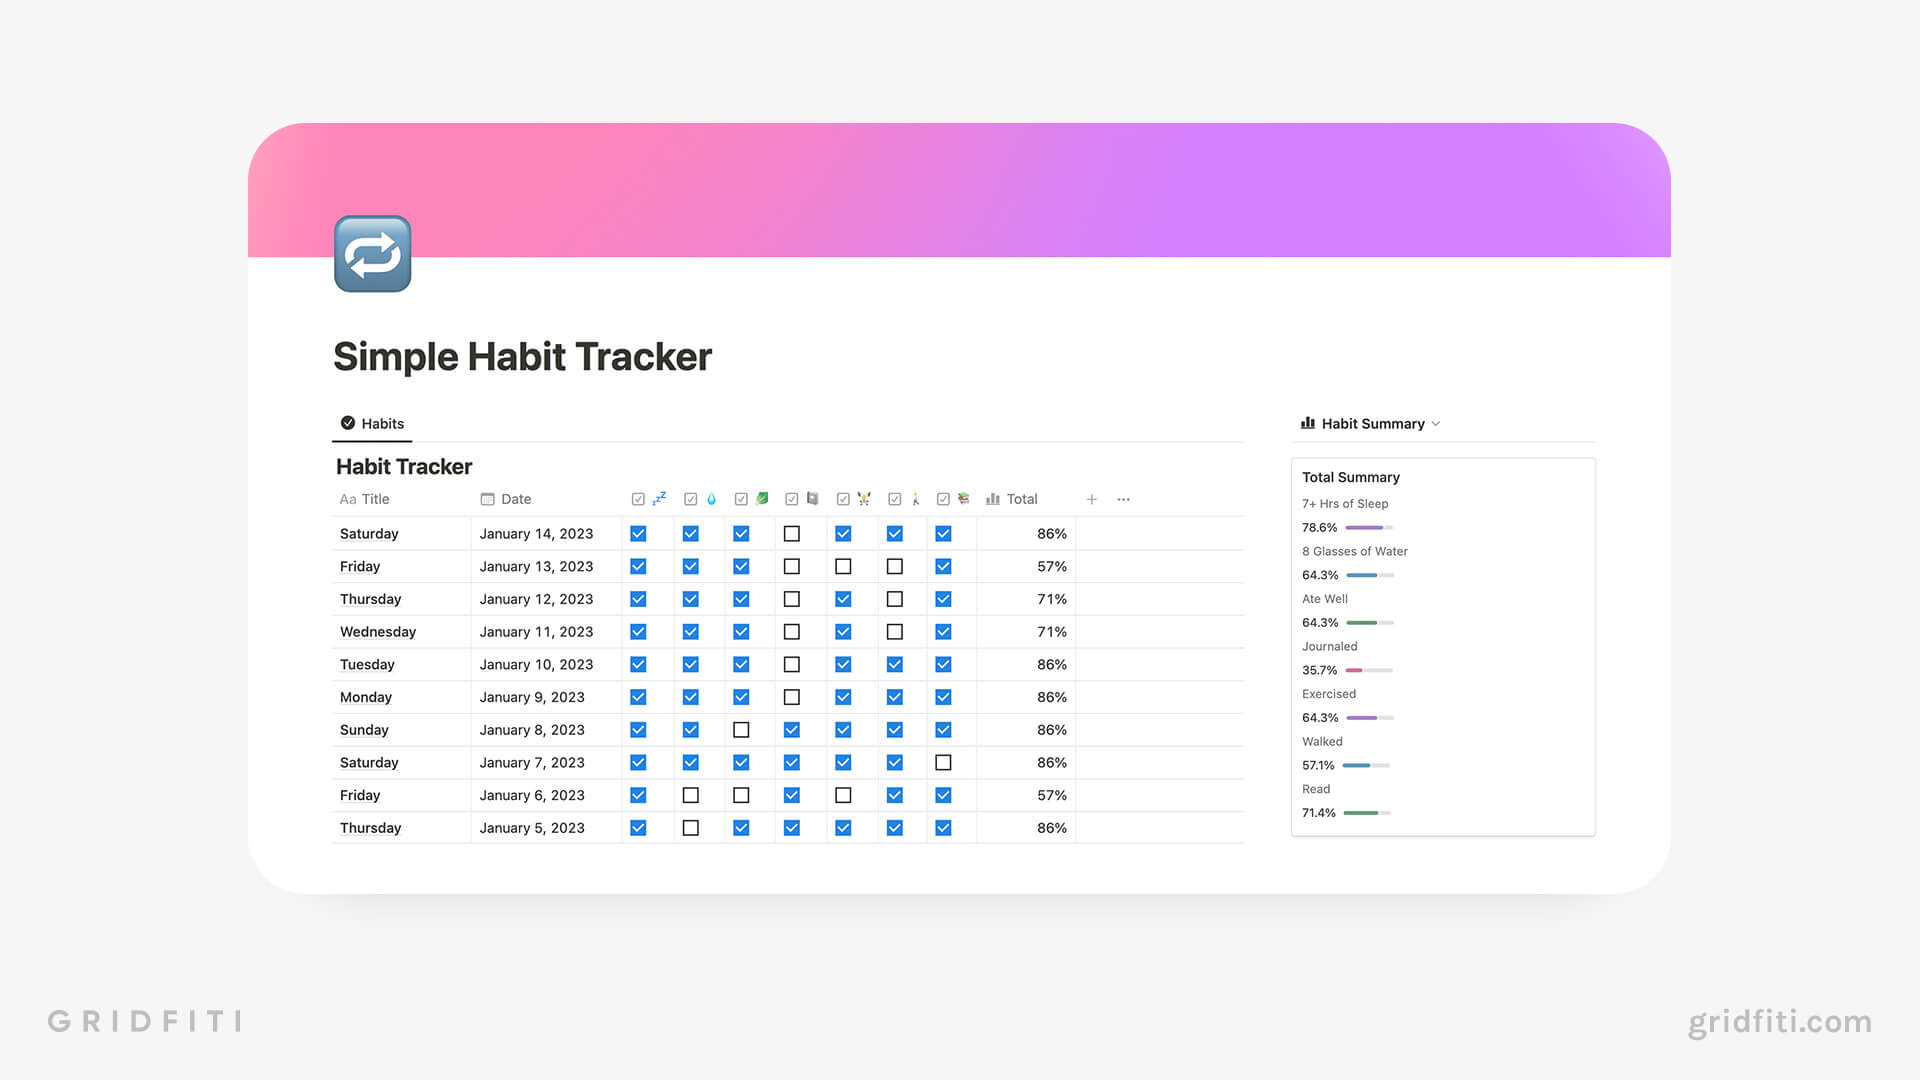Toggle Sunday January 8 sleep checkbox
Screen dimensions: 1920x1080
(640, 729)
